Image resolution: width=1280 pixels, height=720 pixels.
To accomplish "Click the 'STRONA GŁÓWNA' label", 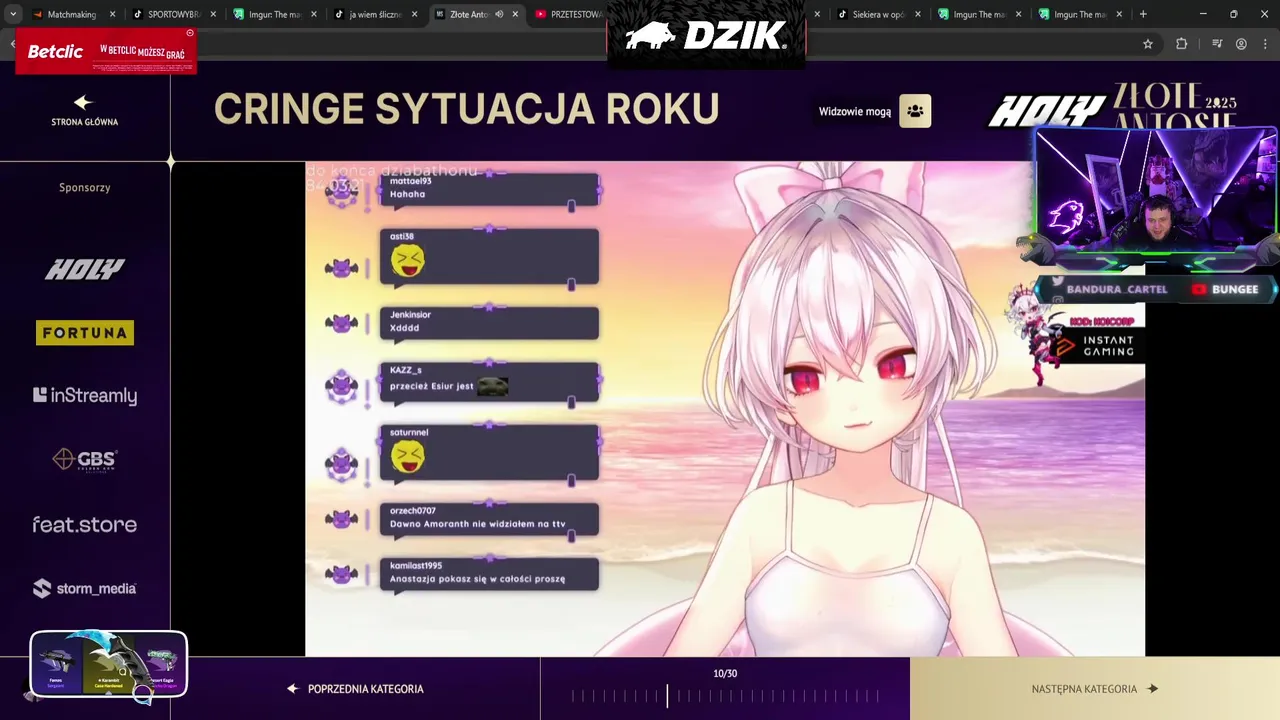I will pyautogui.click(x=85, y=122).
